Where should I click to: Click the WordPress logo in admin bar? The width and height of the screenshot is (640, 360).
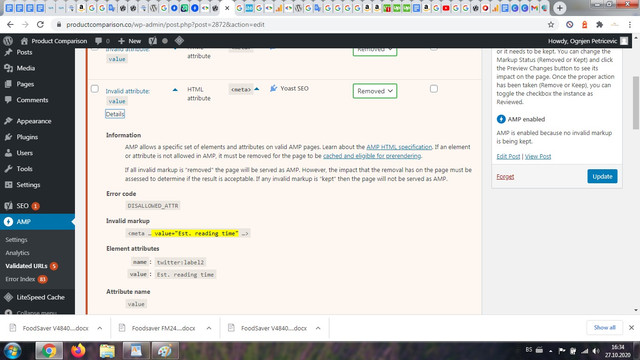pyautogui.click(x=8, y=41)
